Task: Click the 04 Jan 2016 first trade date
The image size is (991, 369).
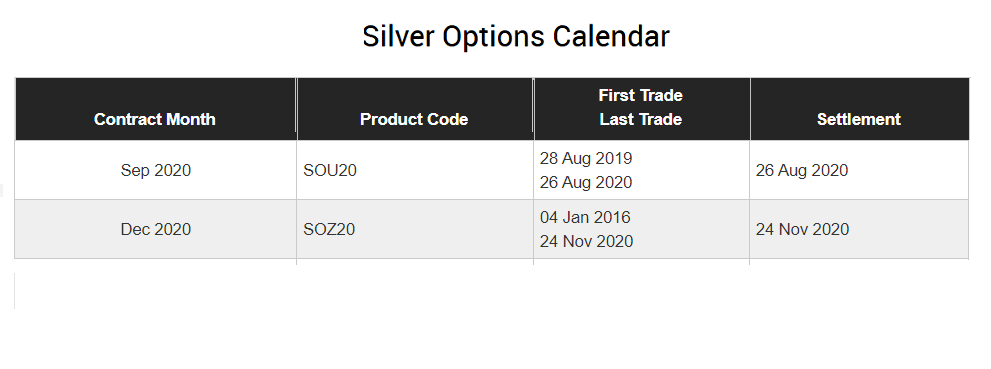Action: [585, 217]
